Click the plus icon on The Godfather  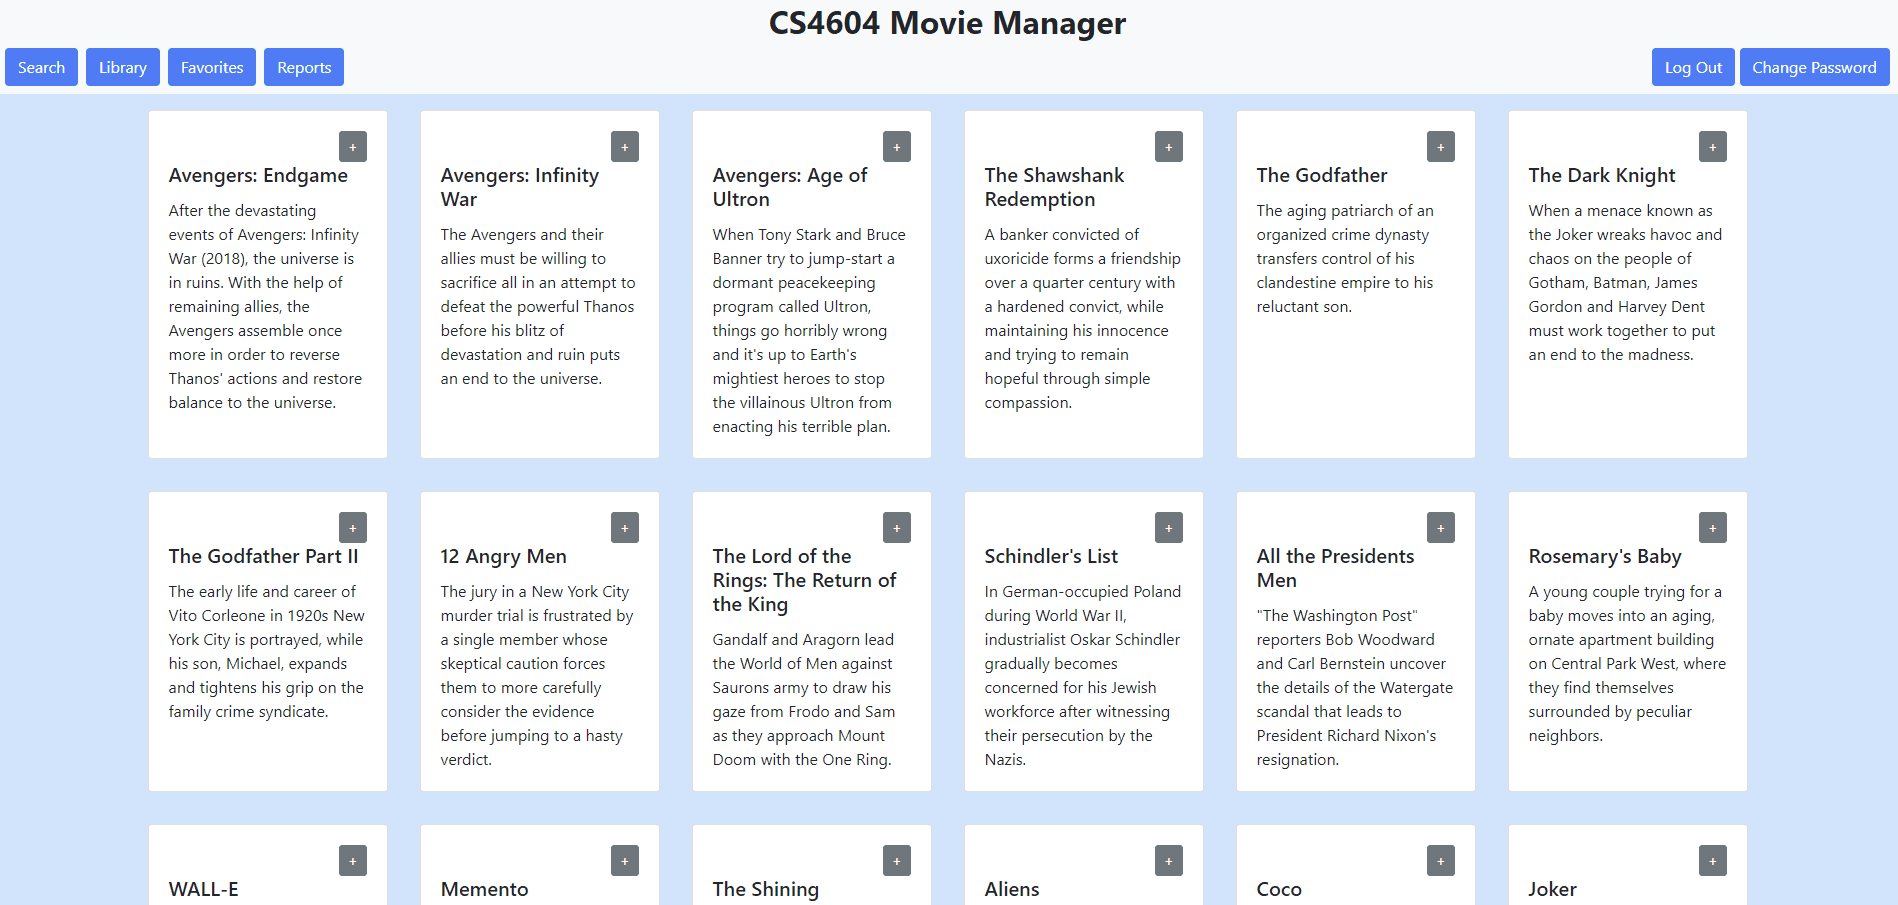1440,146
